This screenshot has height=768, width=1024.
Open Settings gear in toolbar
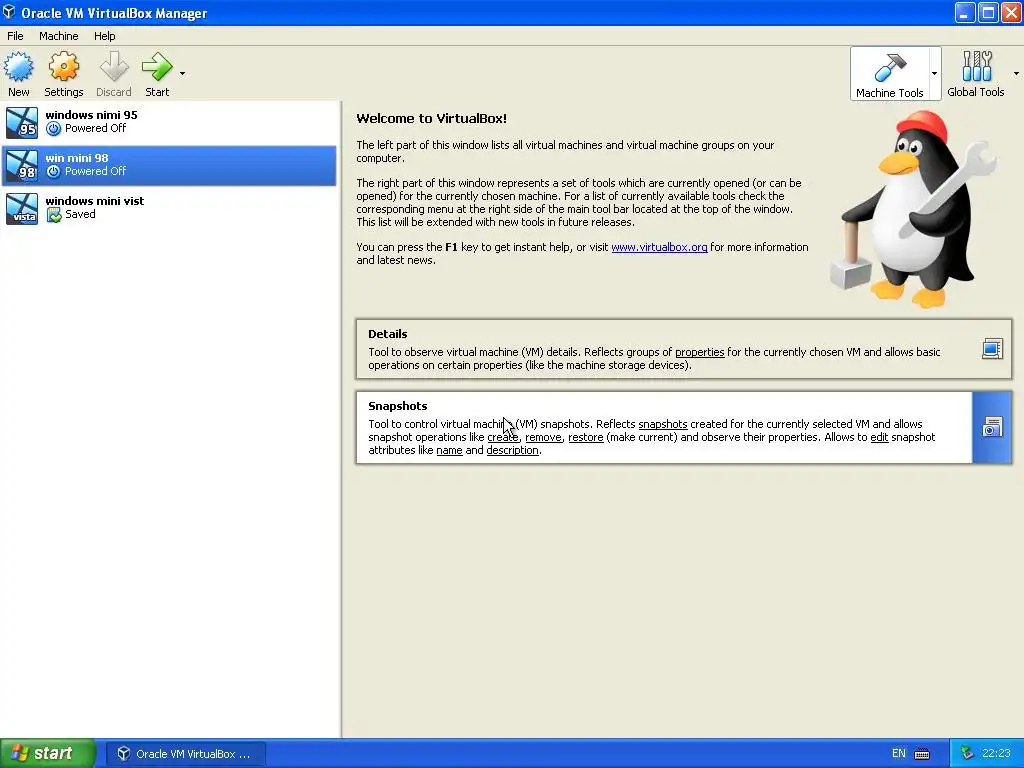point(63,67)
